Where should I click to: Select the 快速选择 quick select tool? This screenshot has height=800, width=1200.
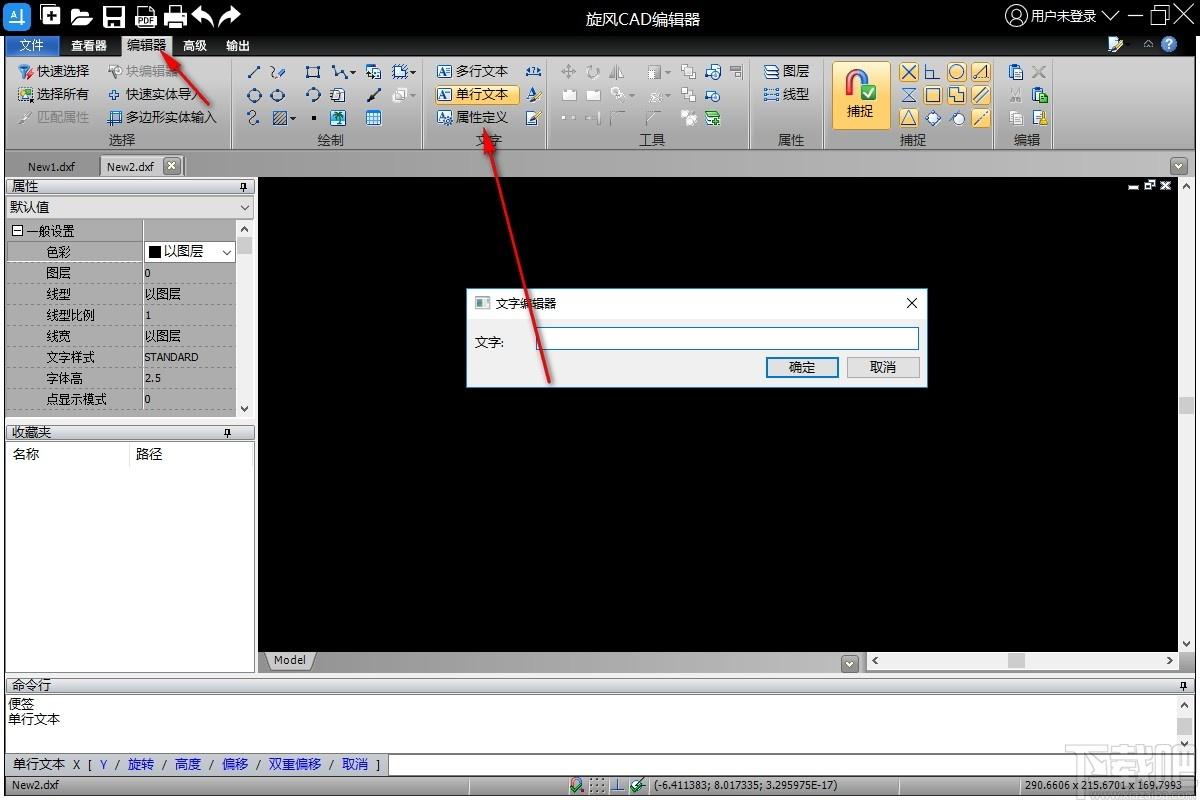(x=54, y=71)
